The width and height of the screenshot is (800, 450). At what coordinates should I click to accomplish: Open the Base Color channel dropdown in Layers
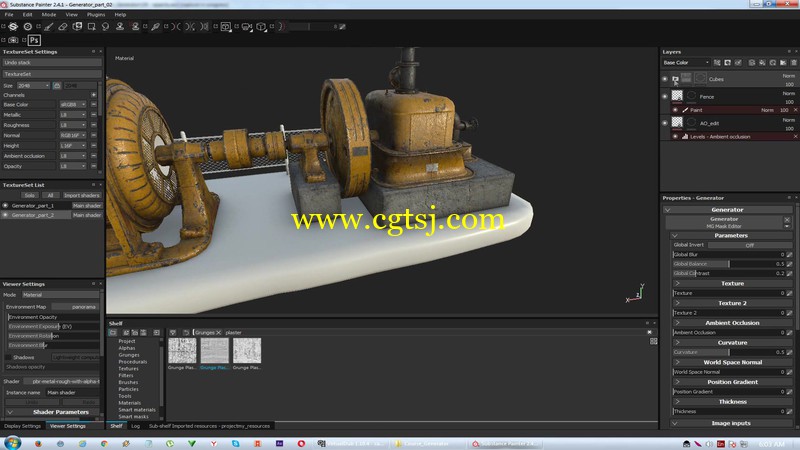(686, 63)
